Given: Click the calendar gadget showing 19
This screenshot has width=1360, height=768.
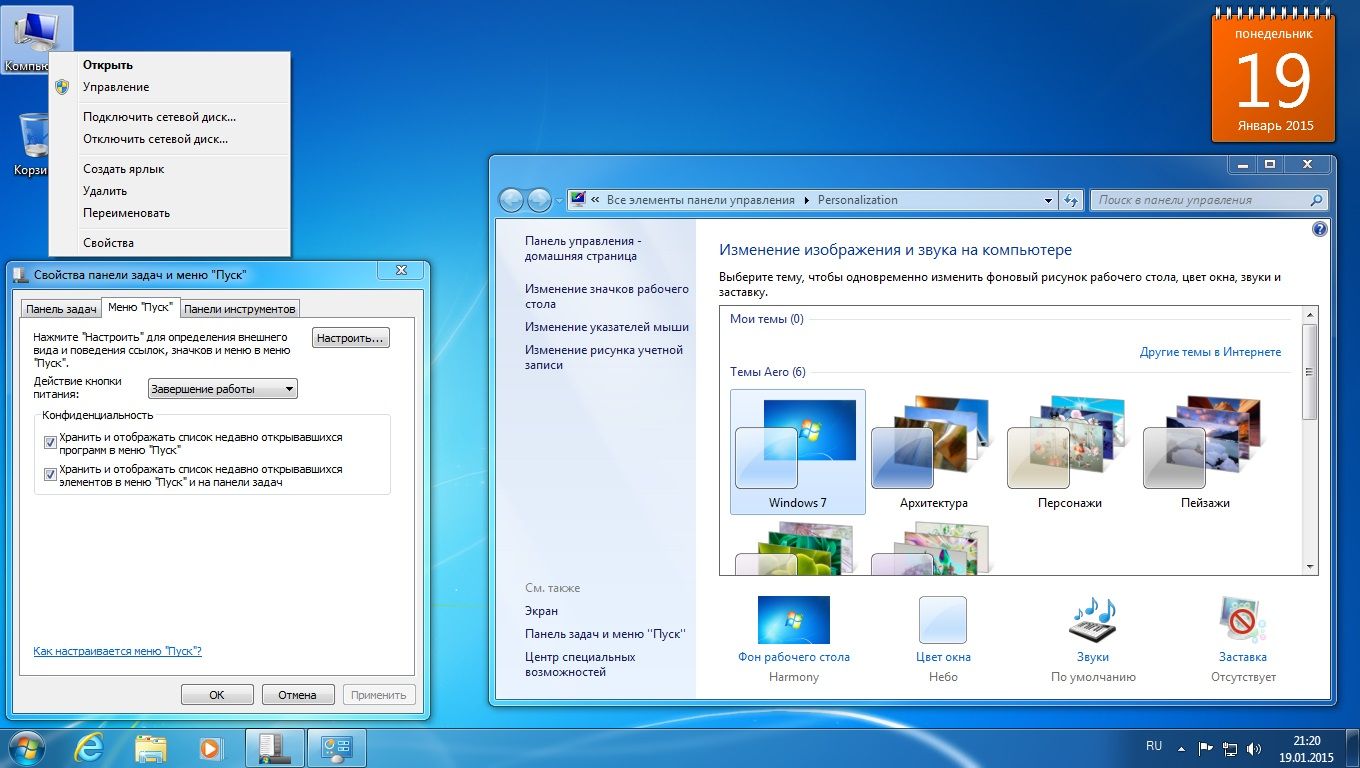Looking at the screenshot, I should pyautogui.click(x=1273, y=77).
